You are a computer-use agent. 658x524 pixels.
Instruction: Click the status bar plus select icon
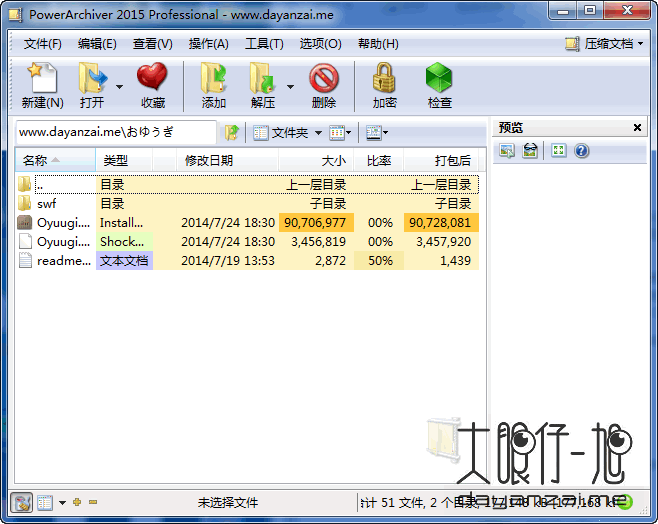click(x=77, y=502)
